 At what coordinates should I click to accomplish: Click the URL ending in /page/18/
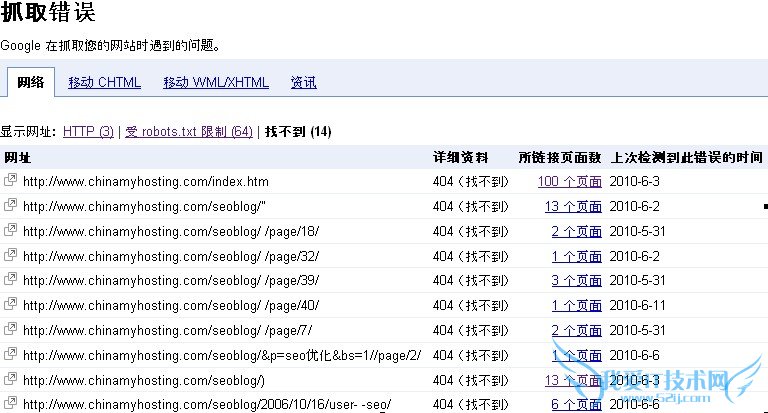click(x=171, y=232)
